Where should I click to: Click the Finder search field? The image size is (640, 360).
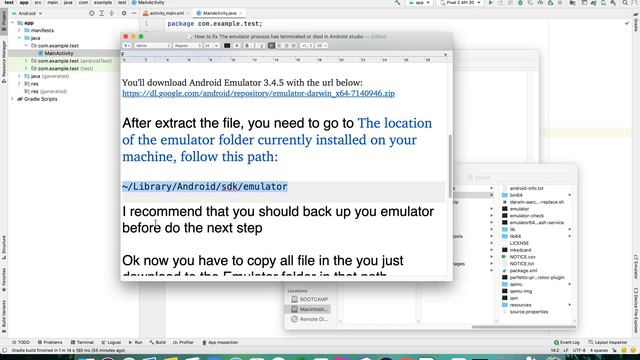[x=520, y=178]
